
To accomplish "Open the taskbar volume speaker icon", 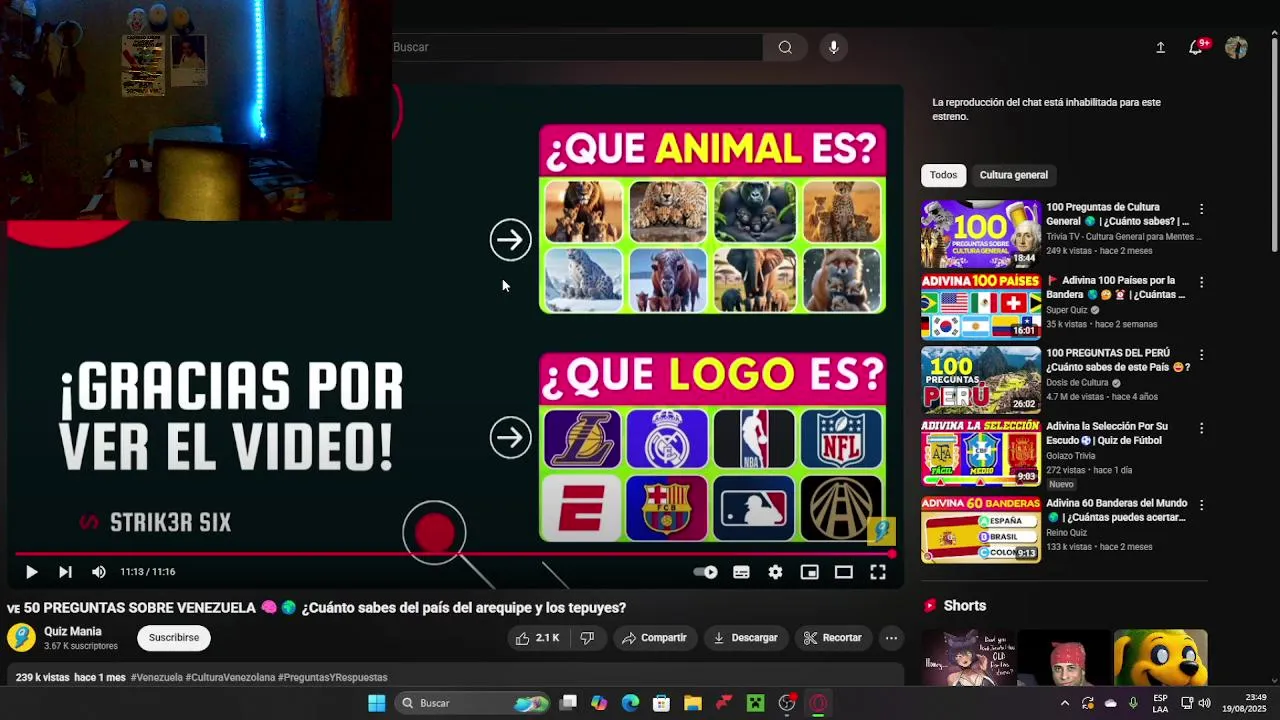I will click(x=1204, y=703).
